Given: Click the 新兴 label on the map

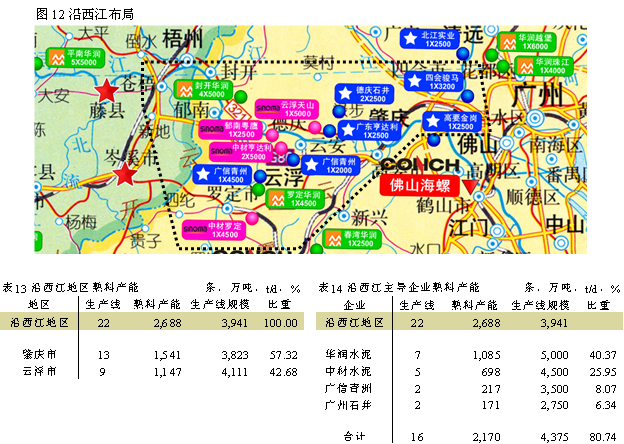Looking at the screenshot, I should pyautogui.click(x=369, y=217).
